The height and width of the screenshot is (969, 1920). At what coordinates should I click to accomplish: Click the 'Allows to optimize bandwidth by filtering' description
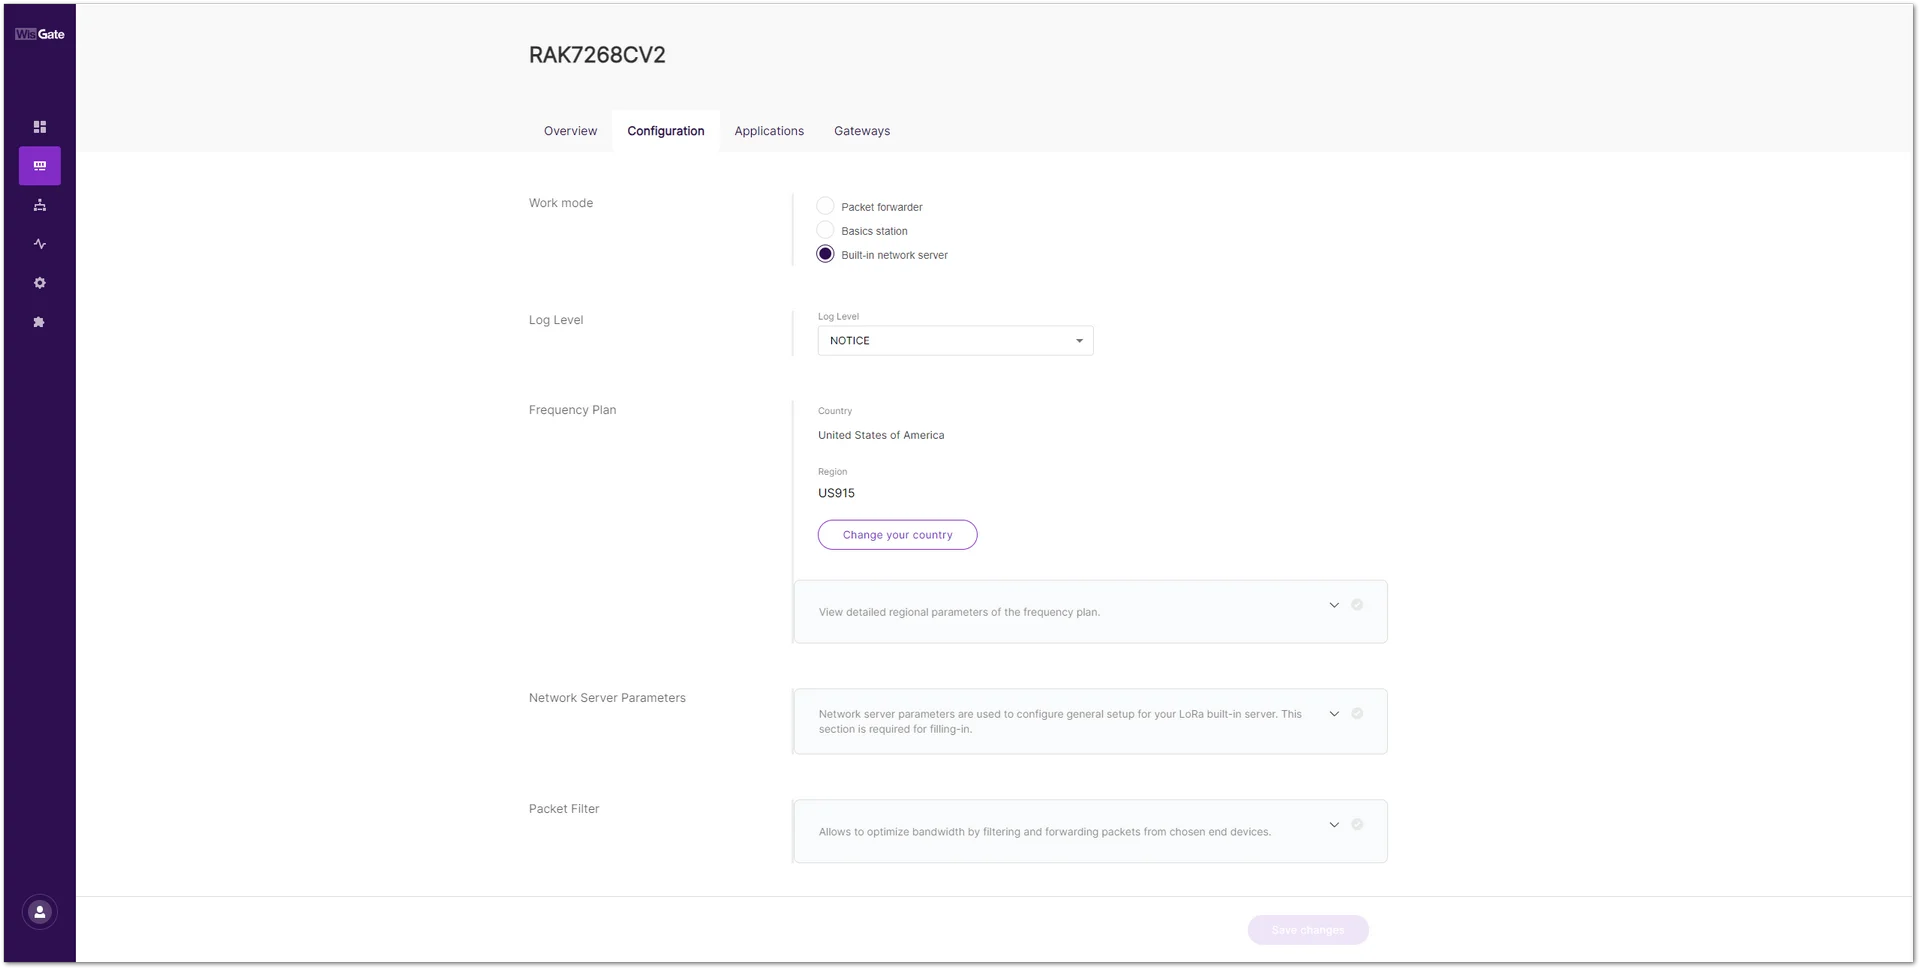[x=1045, y=832]
